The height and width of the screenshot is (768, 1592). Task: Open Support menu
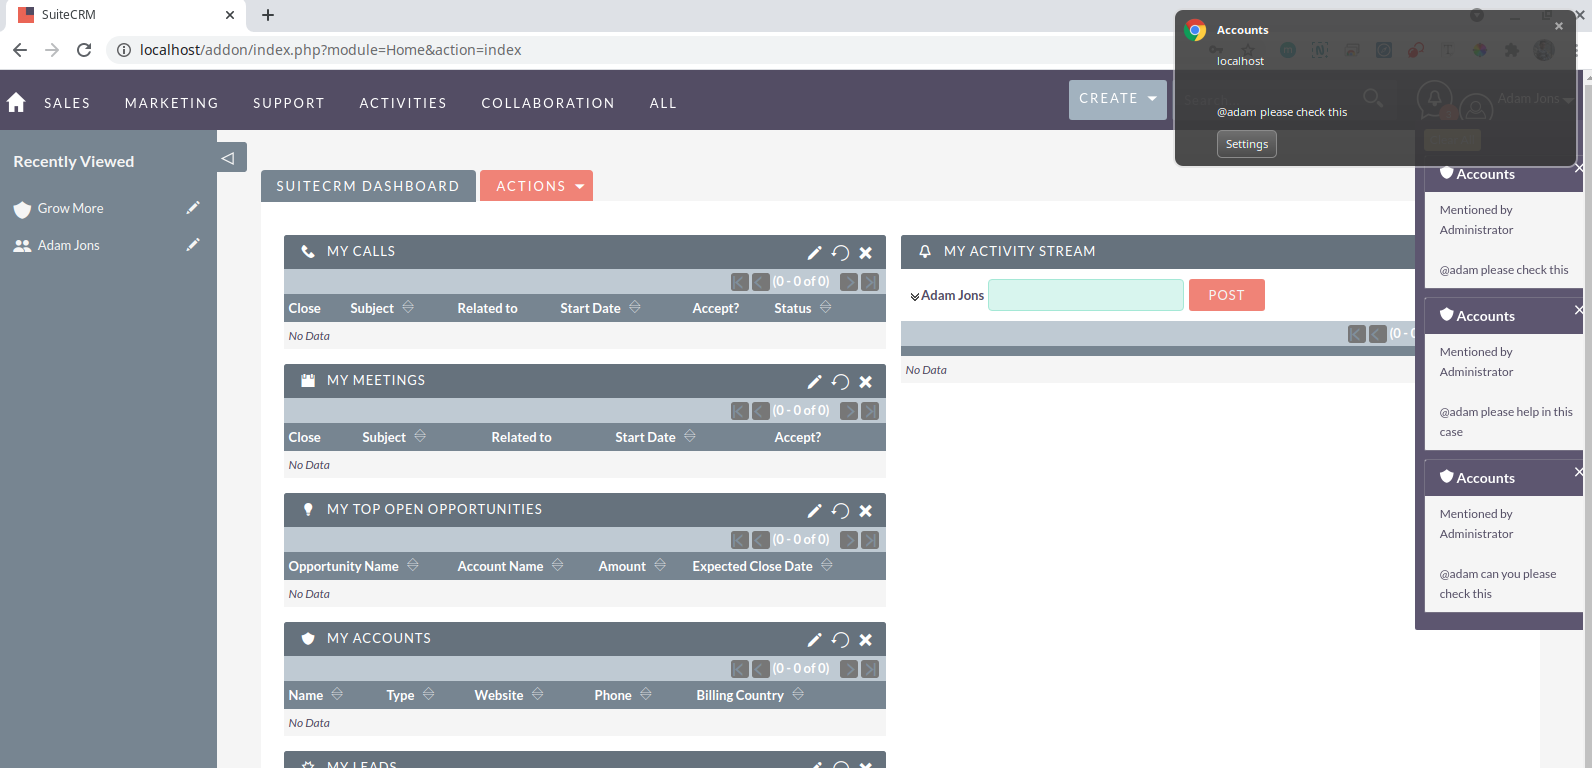(x=289, y=103)
